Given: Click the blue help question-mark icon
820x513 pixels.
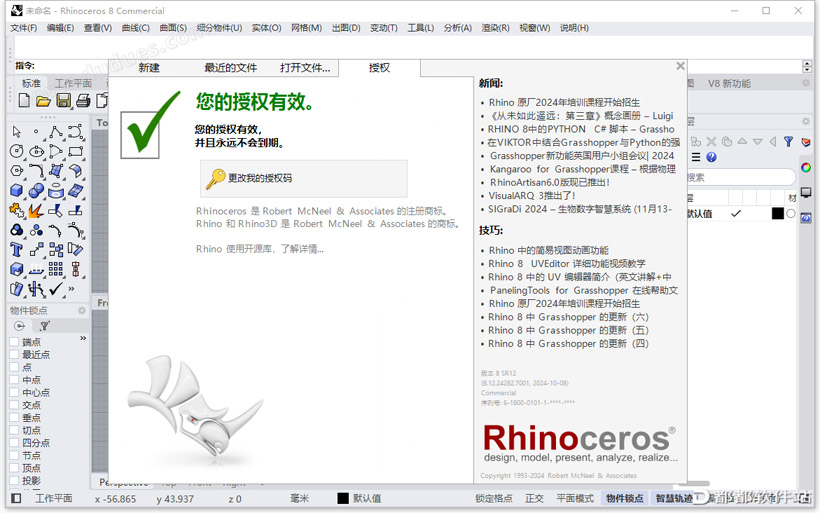Looking at the screenshot, I should coord(711,157).
